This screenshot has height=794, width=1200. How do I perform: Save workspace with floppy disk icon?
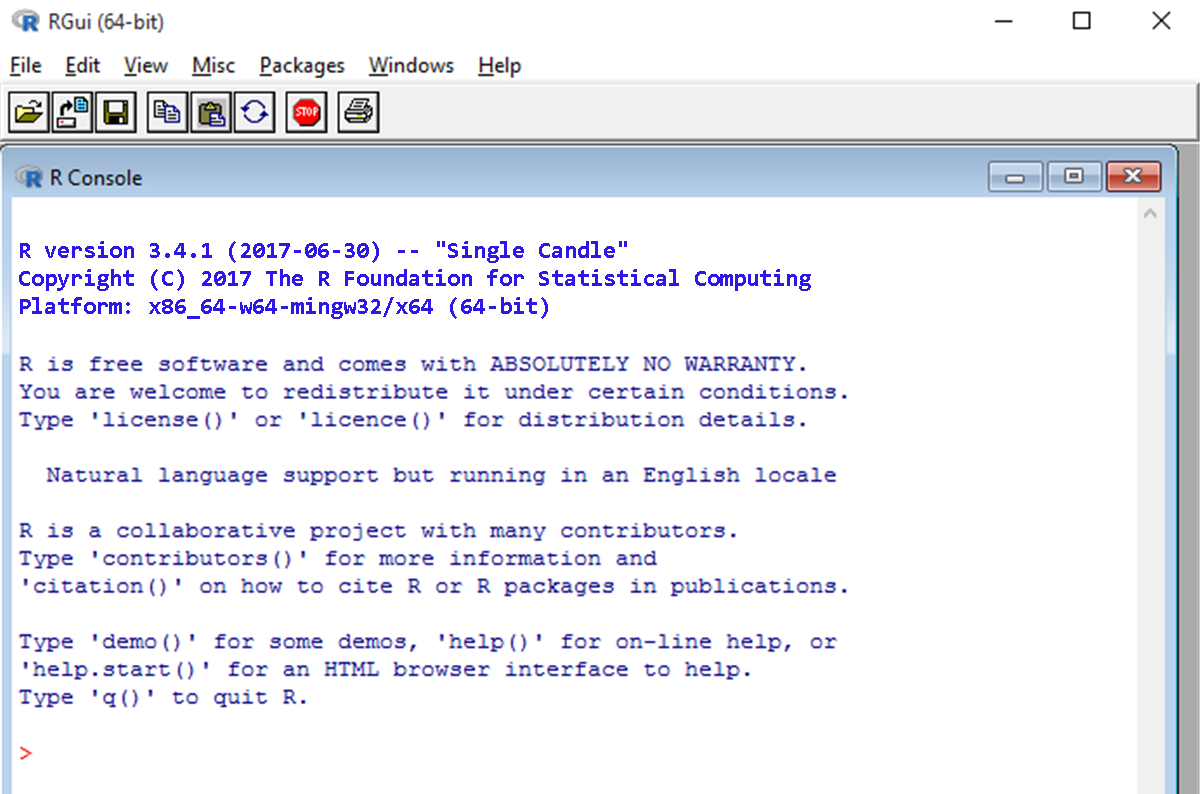(x=115, y=112)
